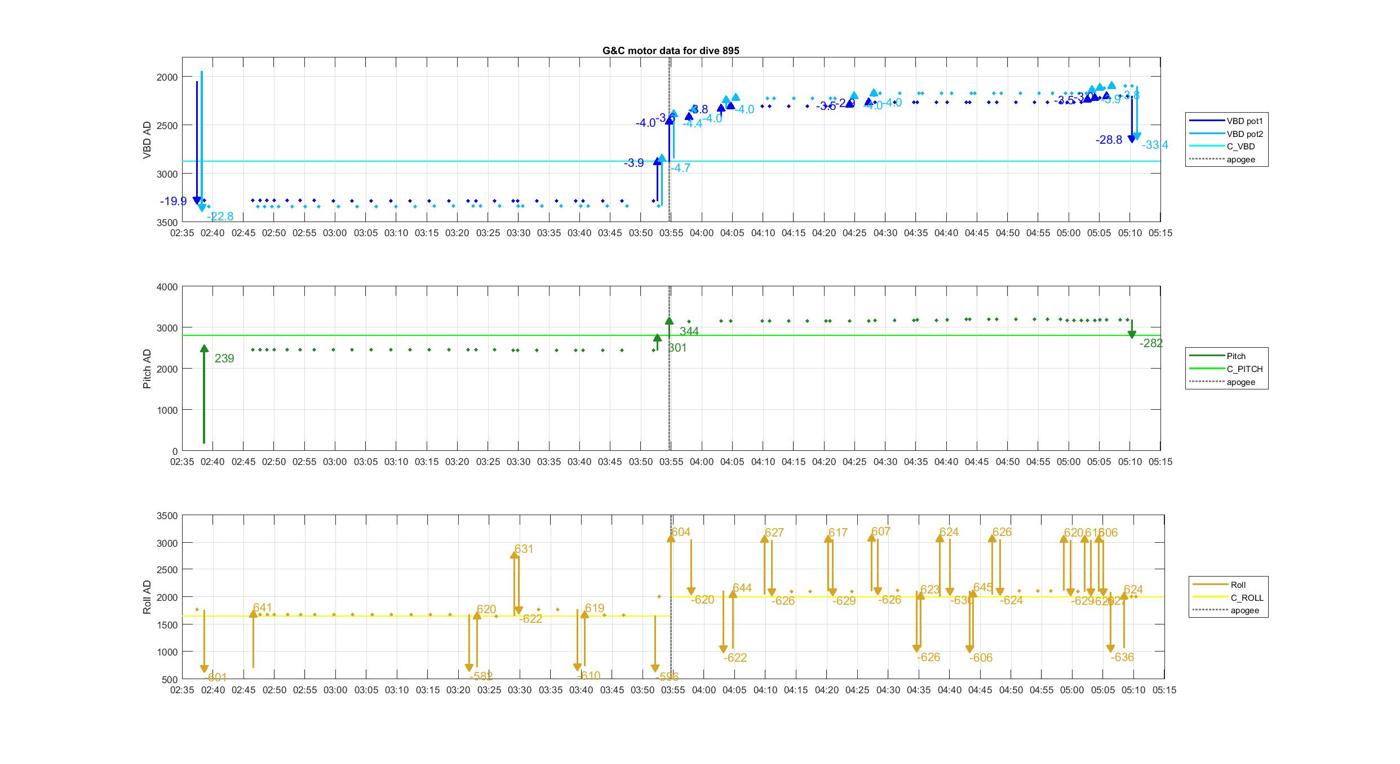Pick the green line sample beside 'Pitch'
Image resolution: width=1400 pixels, height=764 pixels.
pos(1207,356)
